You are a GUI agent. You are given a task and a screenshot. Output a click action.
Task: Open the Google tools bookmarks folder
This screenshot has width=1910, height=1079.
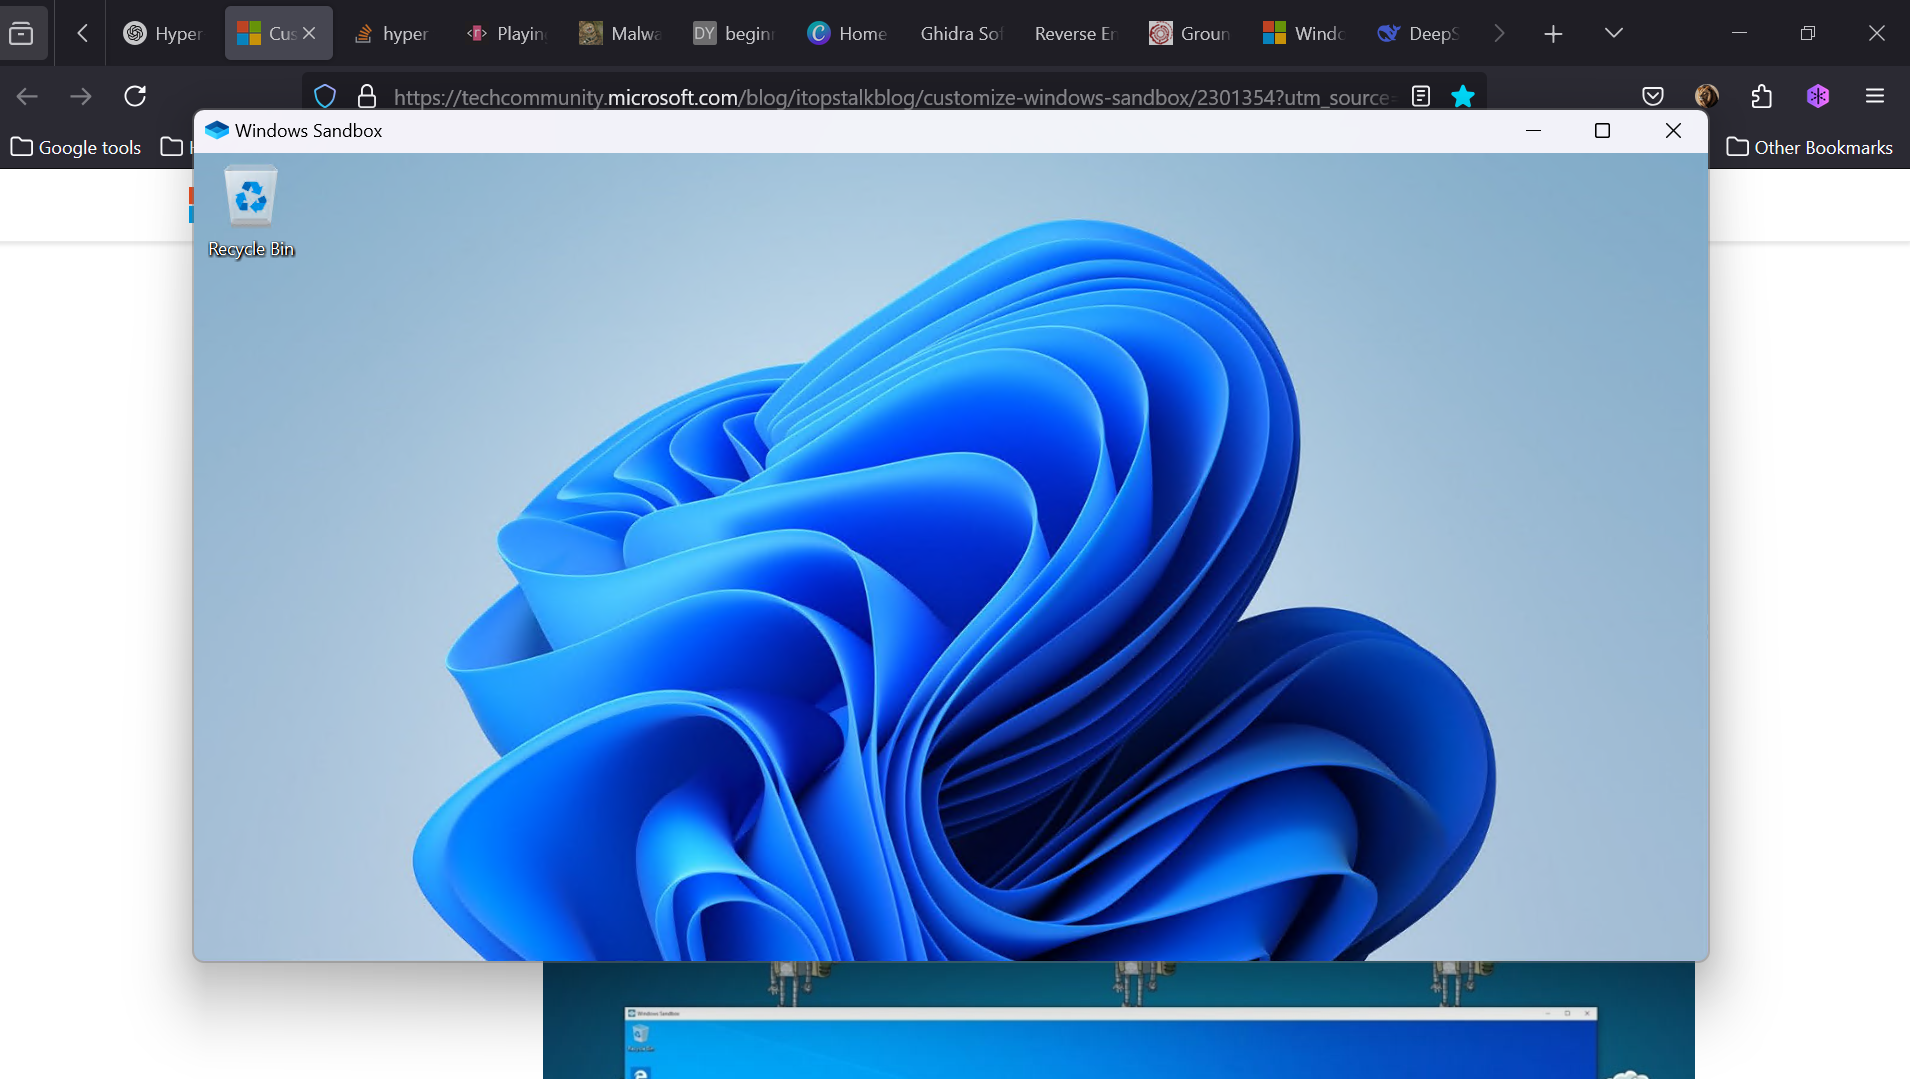coord(76,147)
